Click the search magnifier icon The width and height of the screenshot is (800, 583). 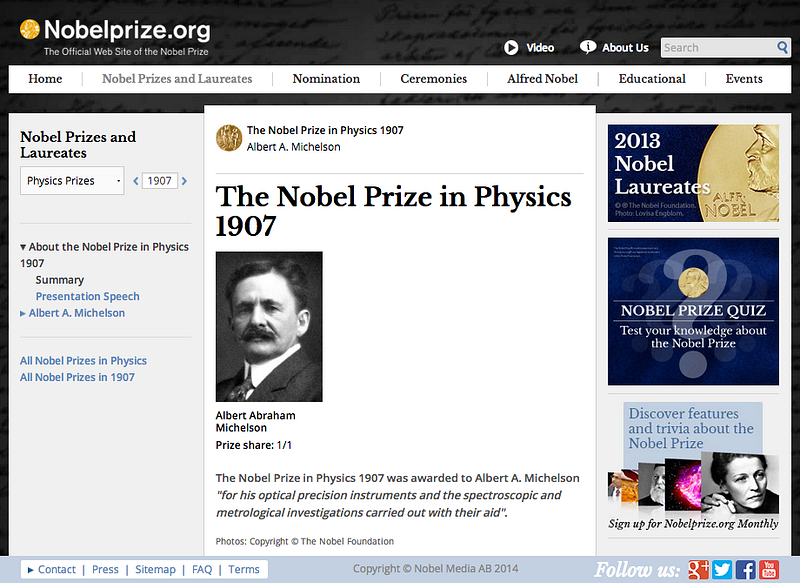pyautogui.click(x=782, y=47)
